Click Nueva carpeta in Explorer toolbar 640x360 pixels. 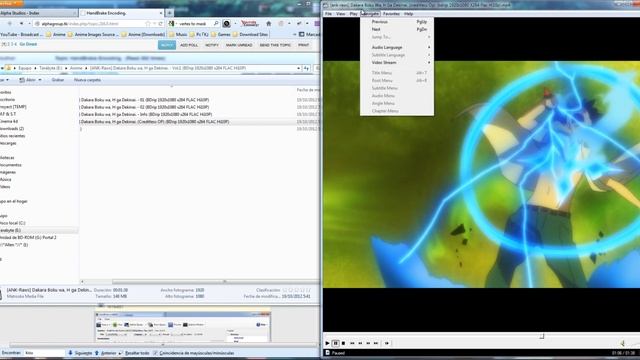pyautogui.click(x=87, y=80)
